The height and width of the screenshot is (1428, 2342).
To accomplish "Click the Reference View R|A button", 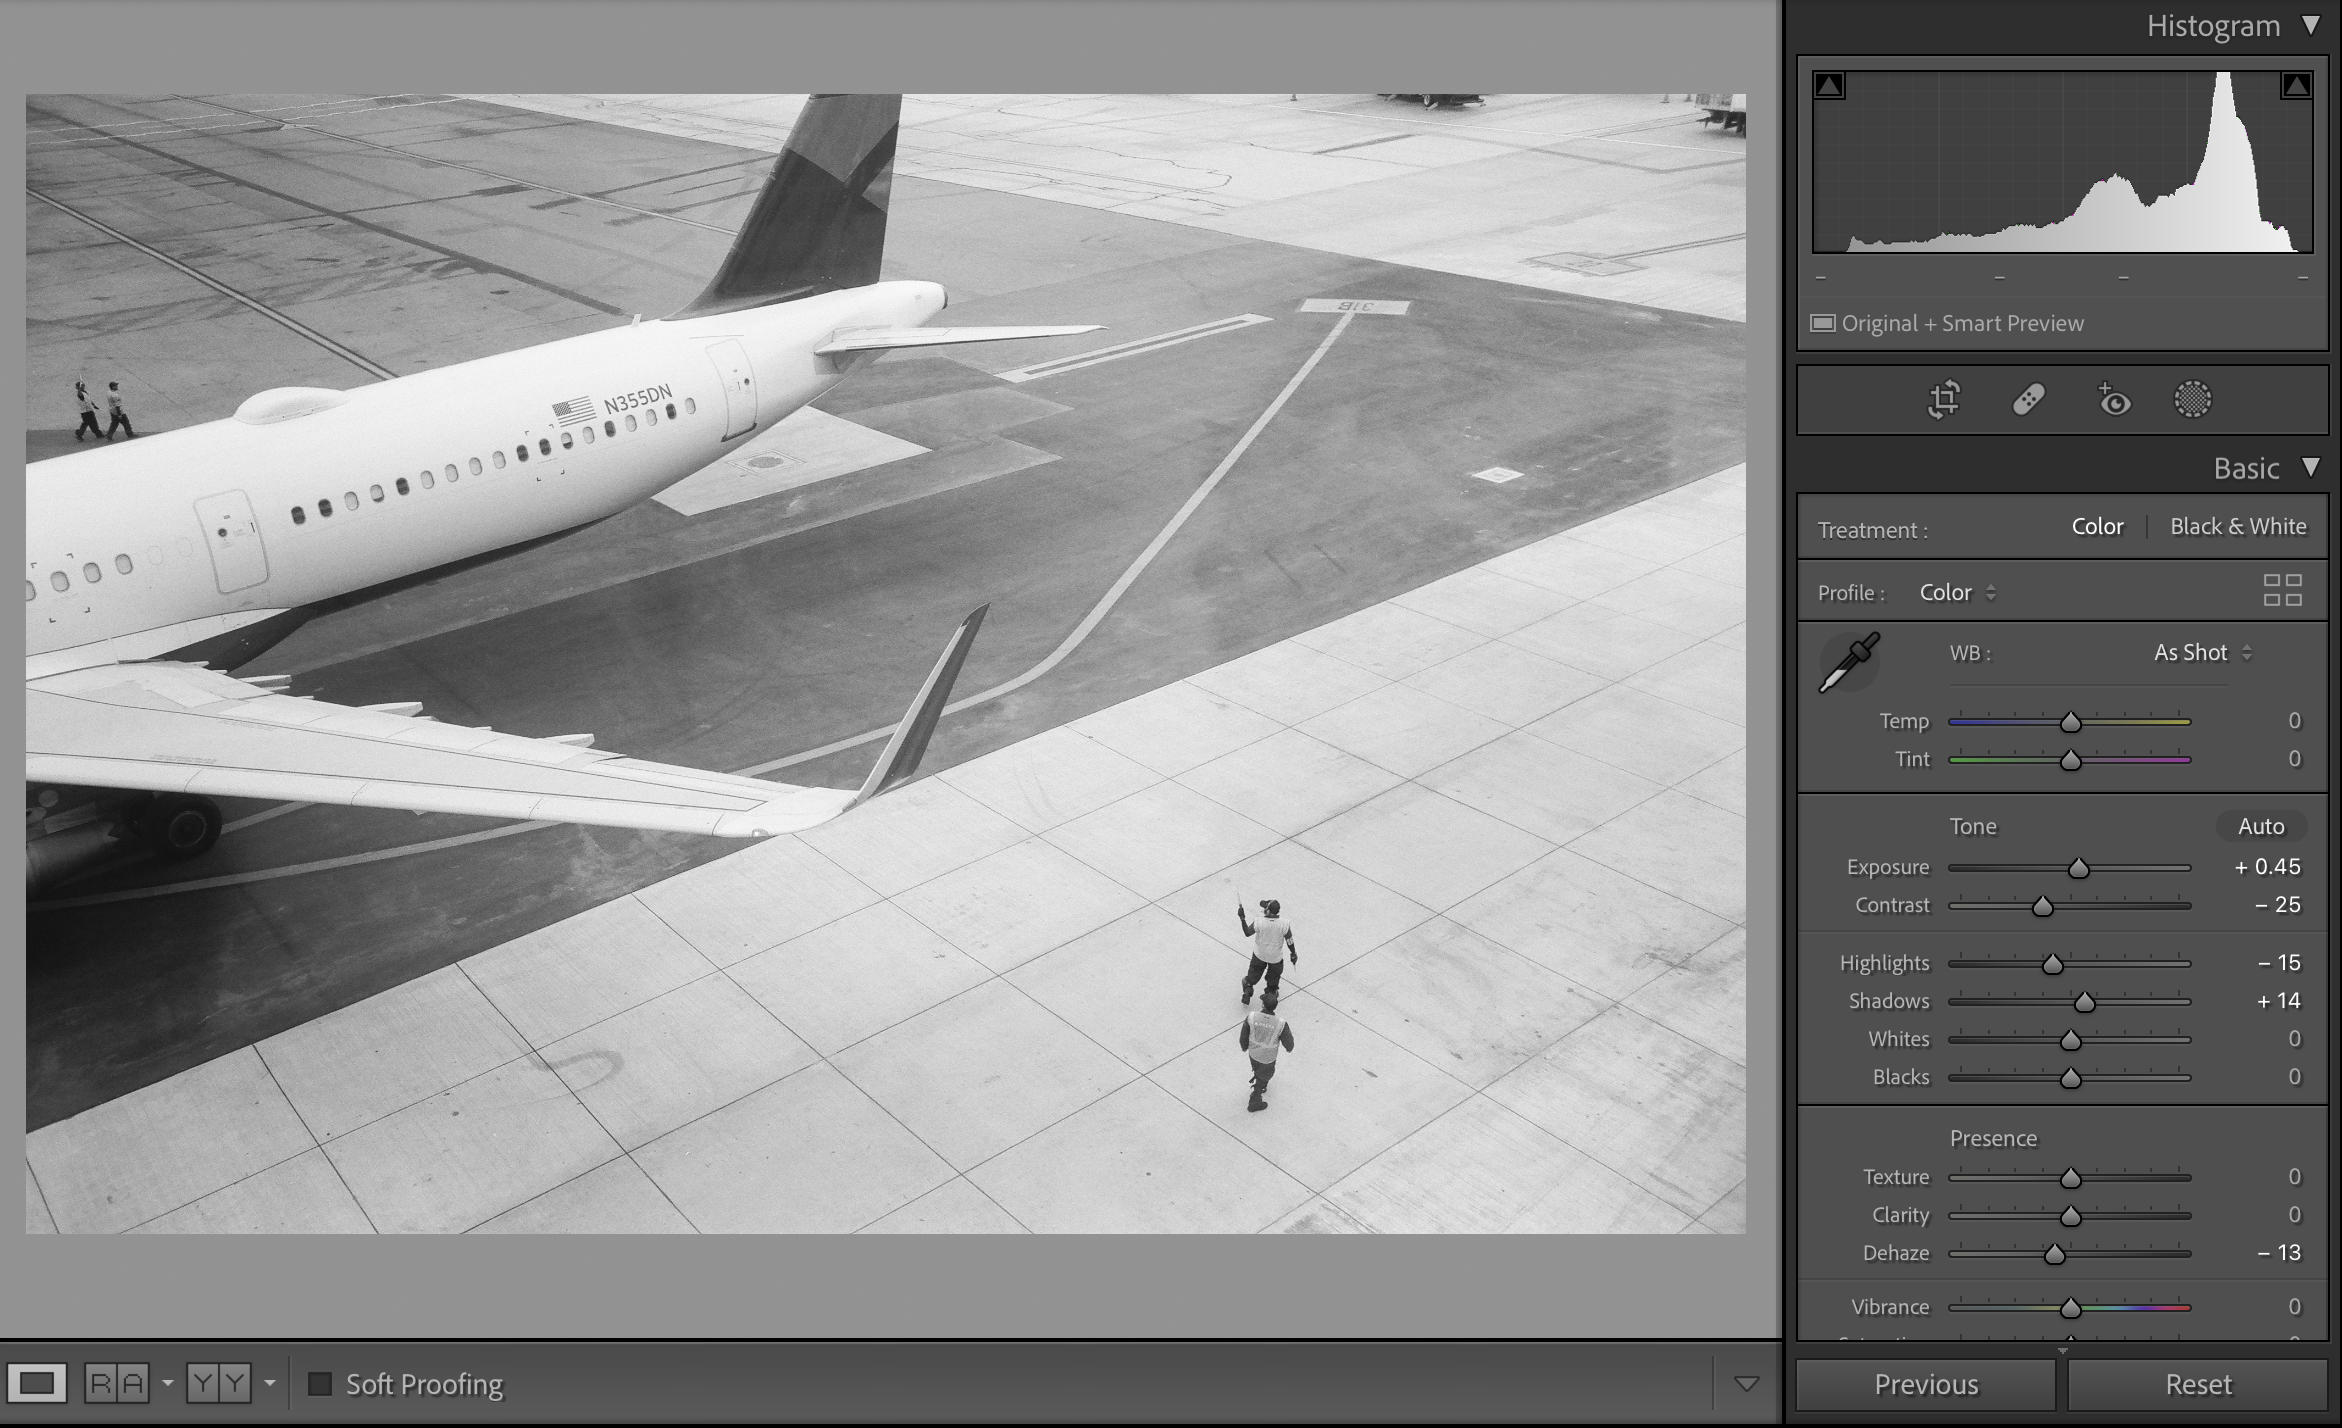I will (x=117, y=1384).
